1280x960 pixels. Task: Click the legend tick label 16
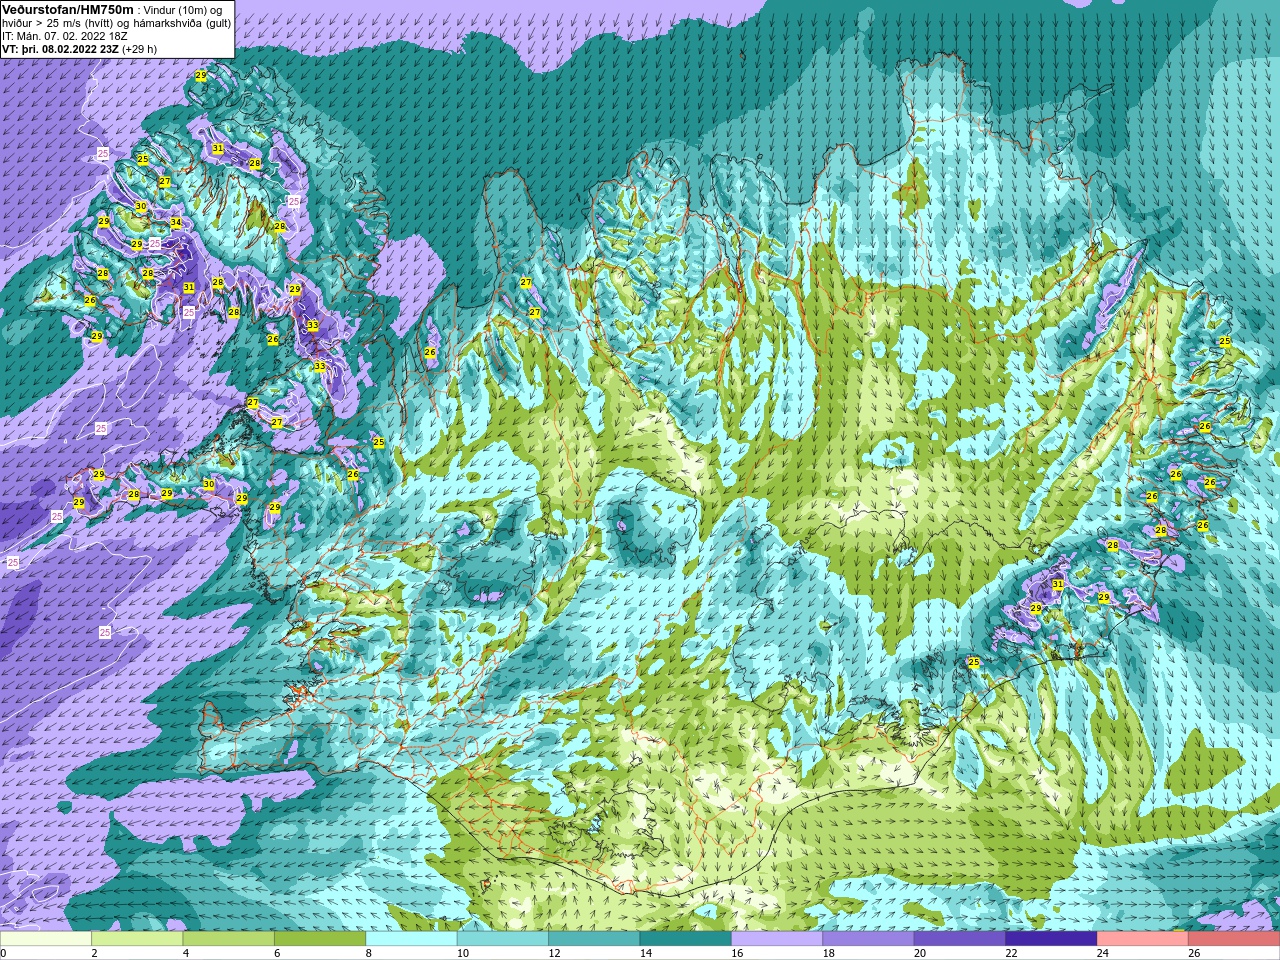tap(737, 953)
